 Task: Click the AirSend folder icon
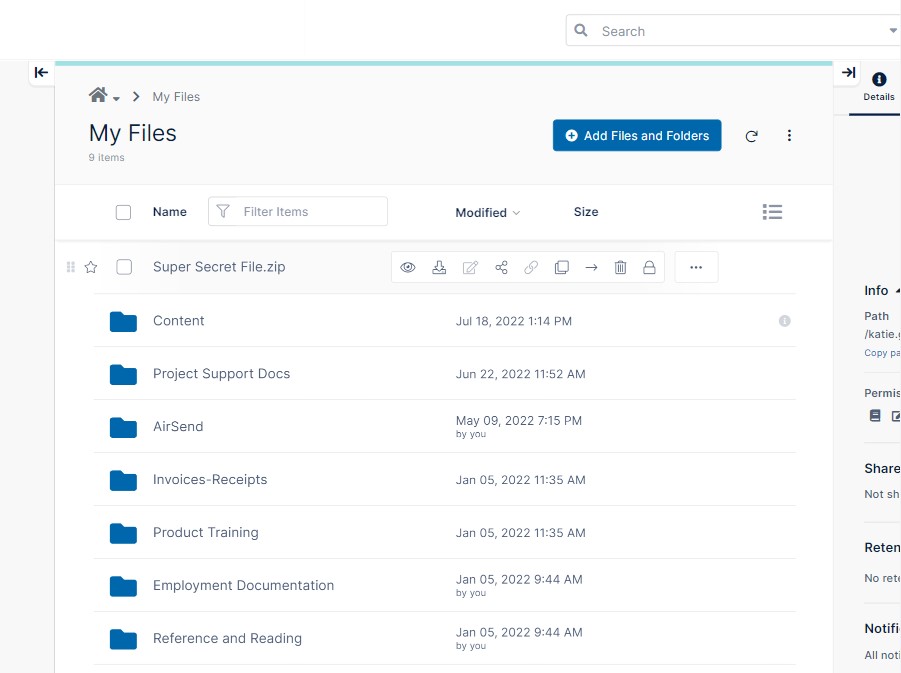click(x=123, y=428)
